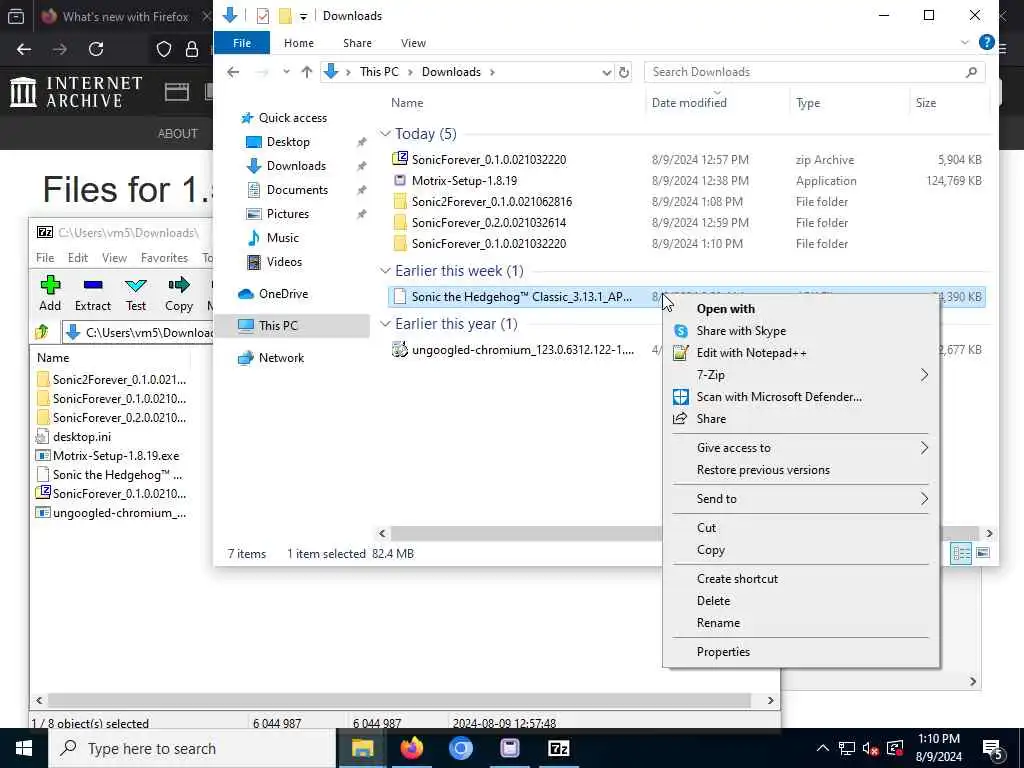Open the File ribbon tab
This screenshot has height=768, width=1024.
tap(242, 42)
